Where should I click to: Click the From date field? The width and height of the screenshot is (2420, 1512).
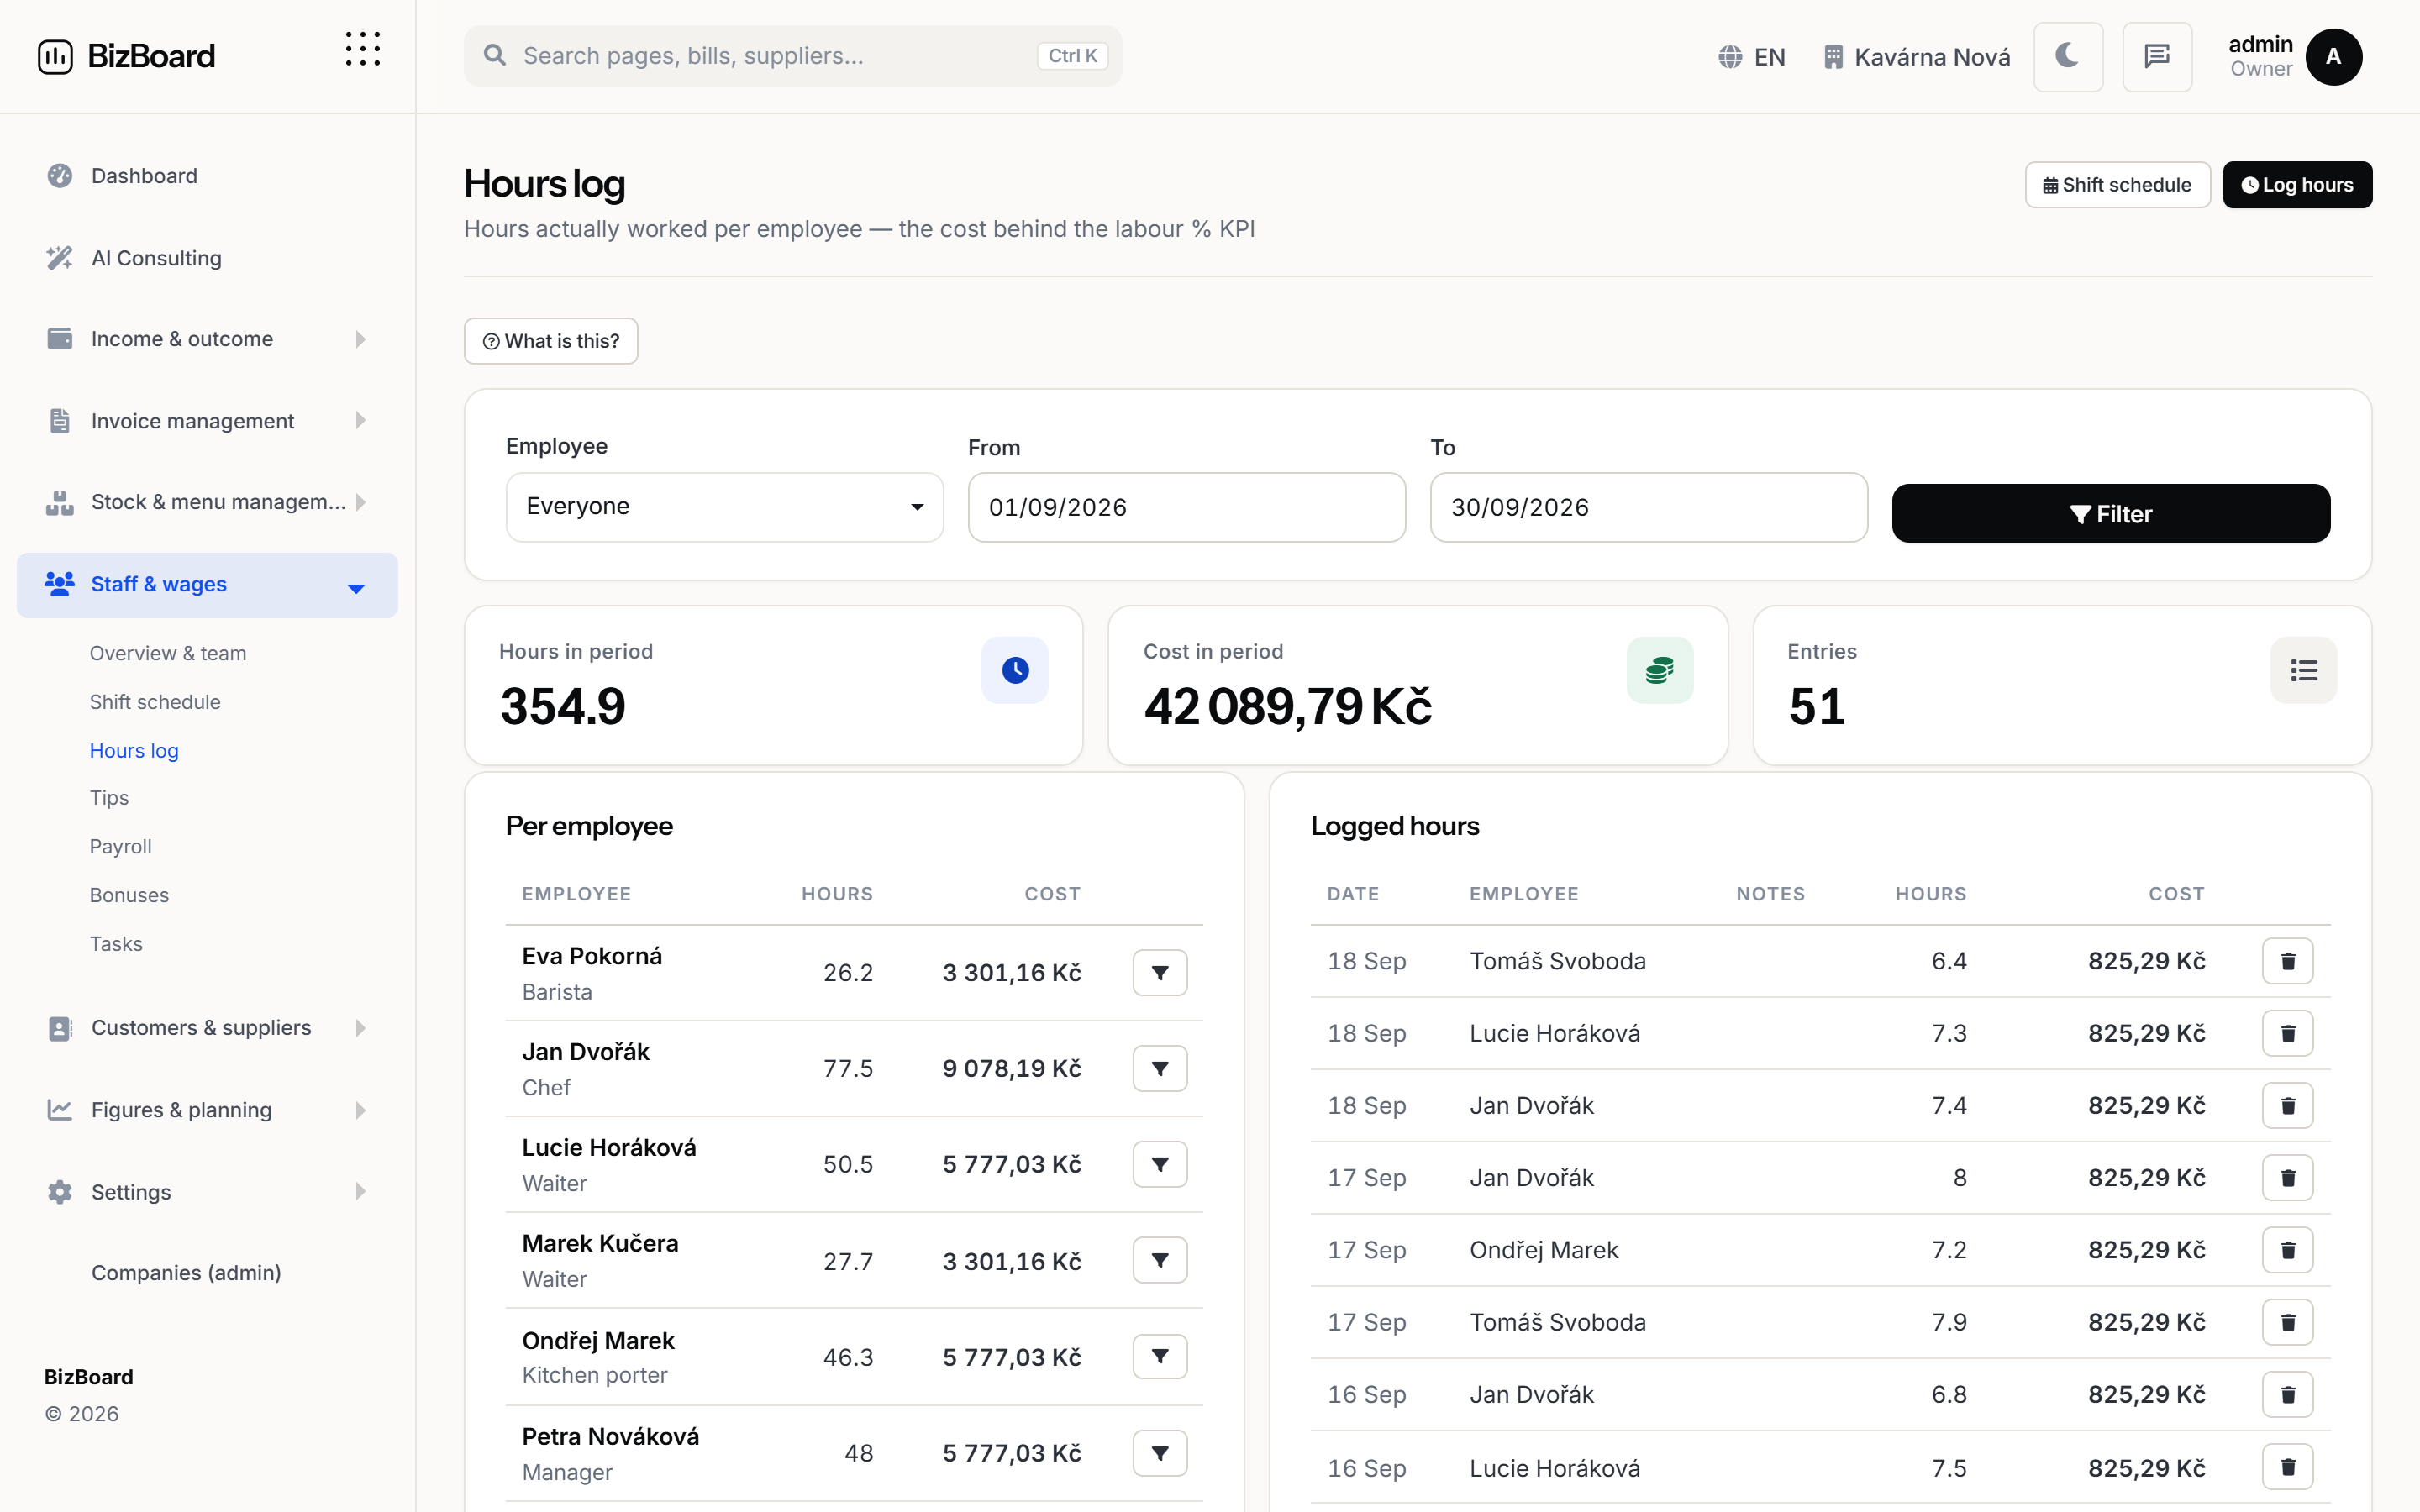coord(1186,508)
